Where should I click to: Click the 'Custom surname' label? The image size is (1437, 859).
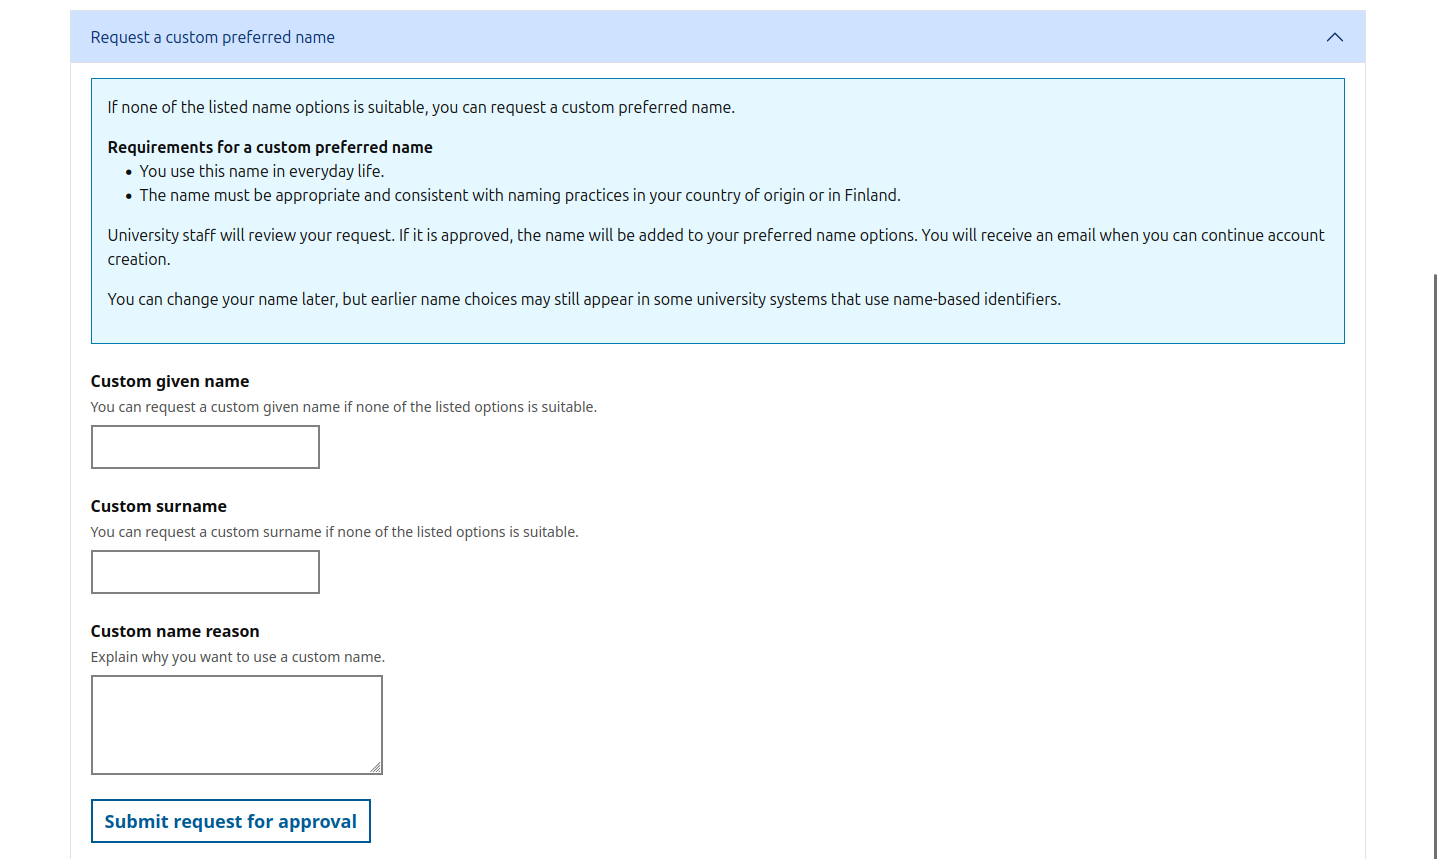pyautogui.click(x=159, y=506)
